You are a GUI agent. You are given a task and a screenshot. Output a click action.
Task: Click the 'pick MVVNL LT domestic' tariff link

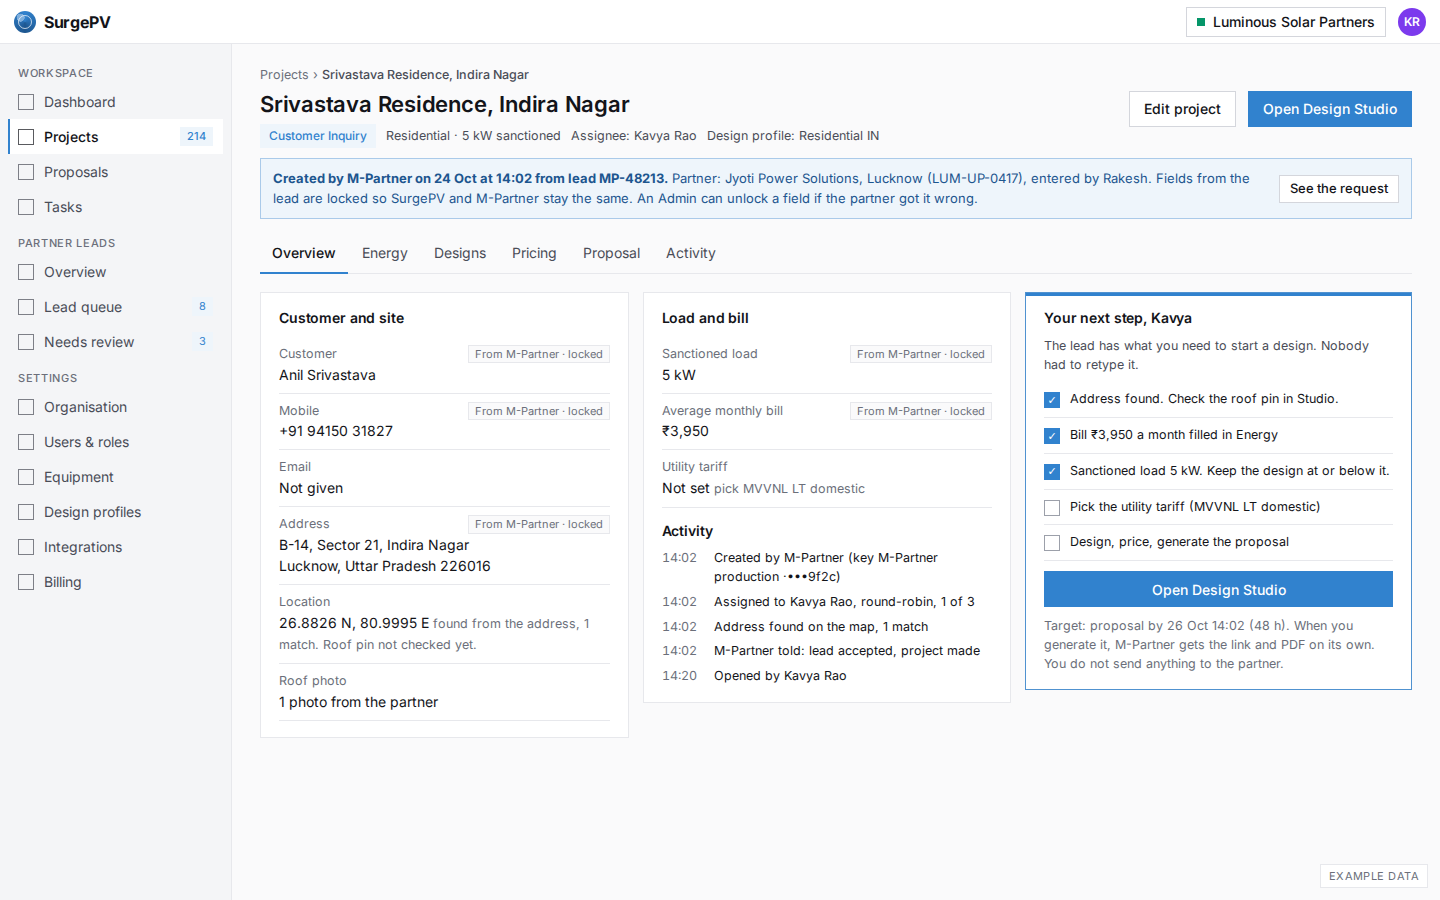789,489
